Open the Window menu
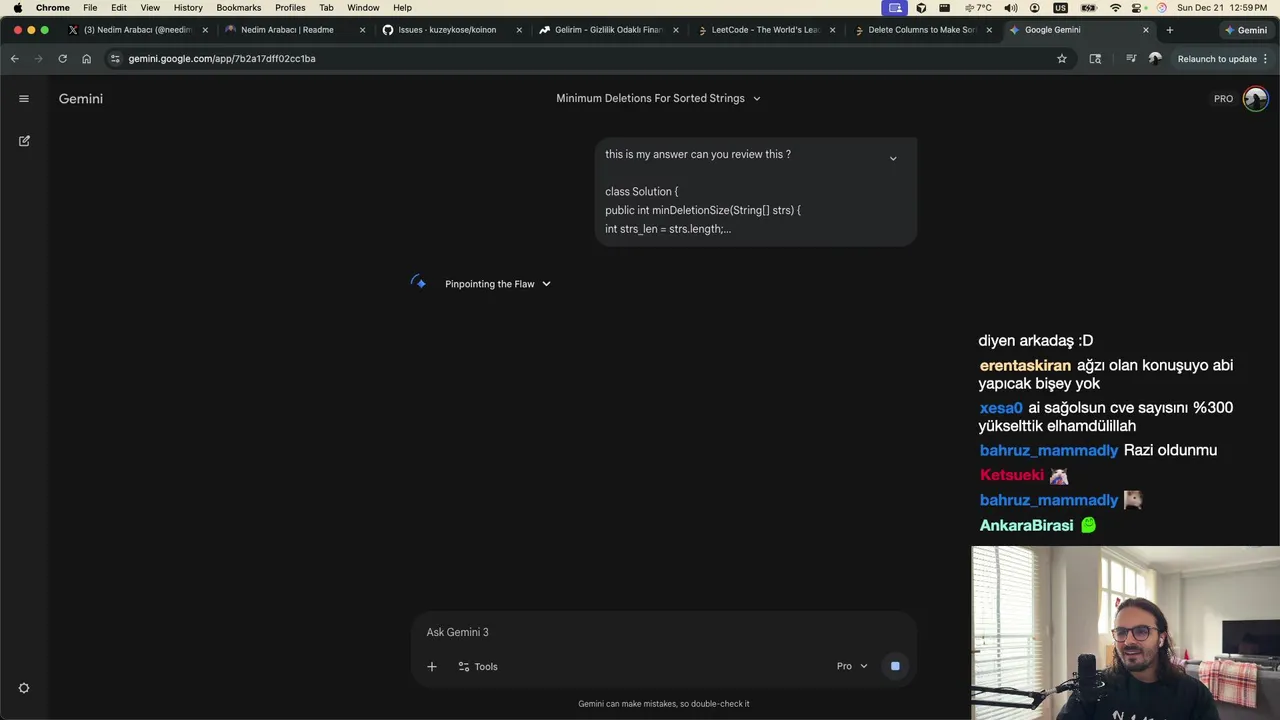Image resolution: width=1280 pixels, height=720 pixels. click(363, 8)
